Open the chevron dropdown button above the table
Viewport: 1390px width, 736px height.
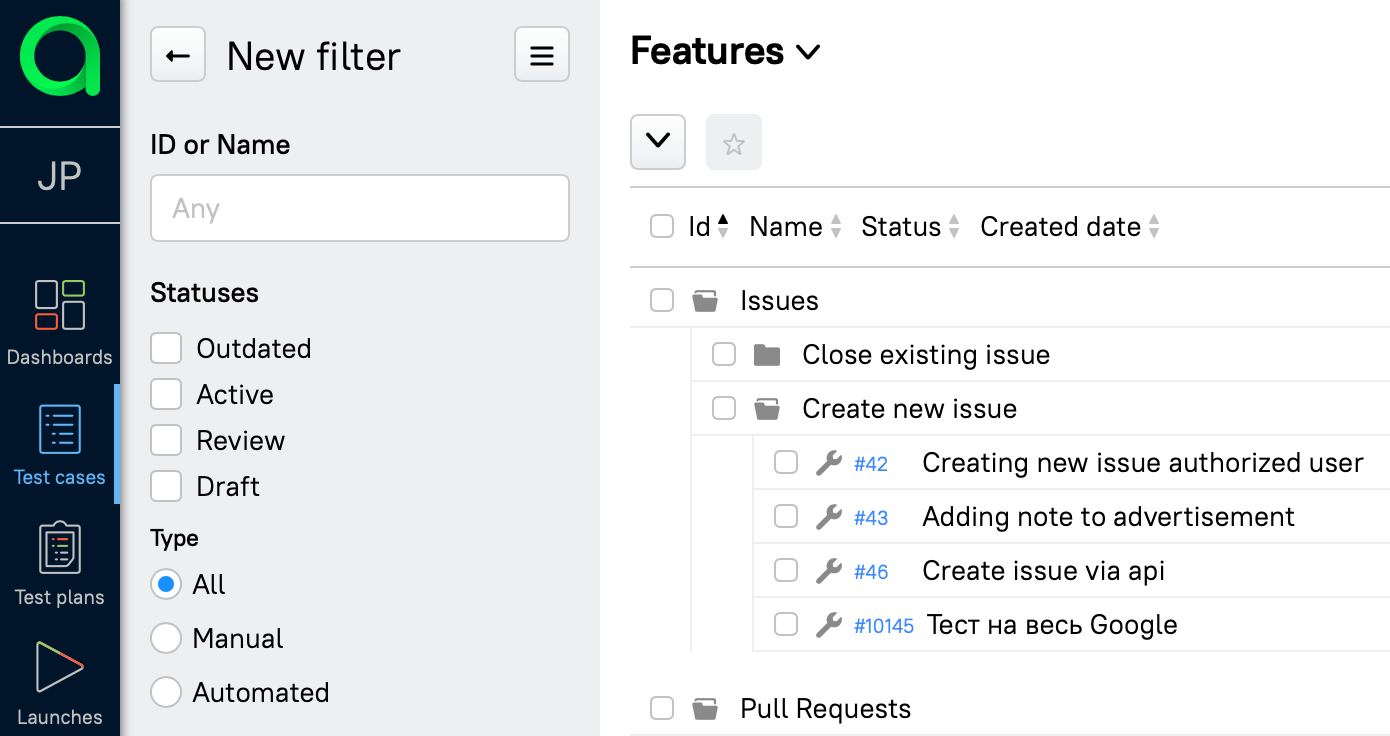click(658, 142)
